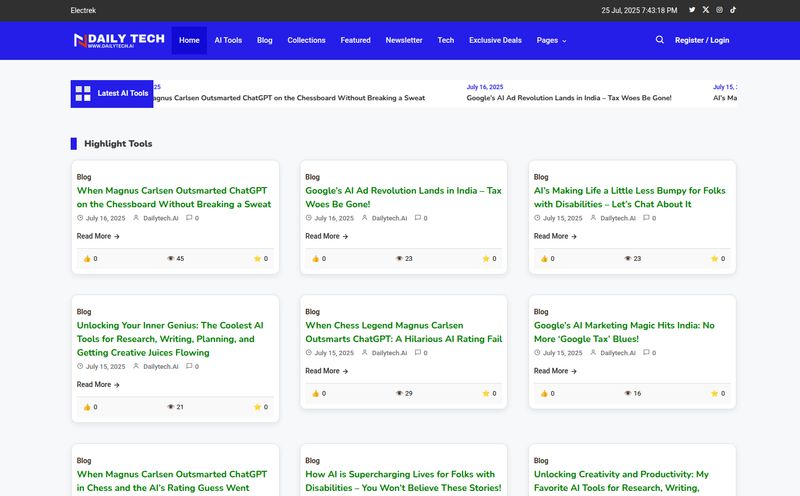The height and width of the screenshot is (496, 800).
Task: Read More on Chess Legend Magnus Carlsen post
Action: [x=327, y=371]
